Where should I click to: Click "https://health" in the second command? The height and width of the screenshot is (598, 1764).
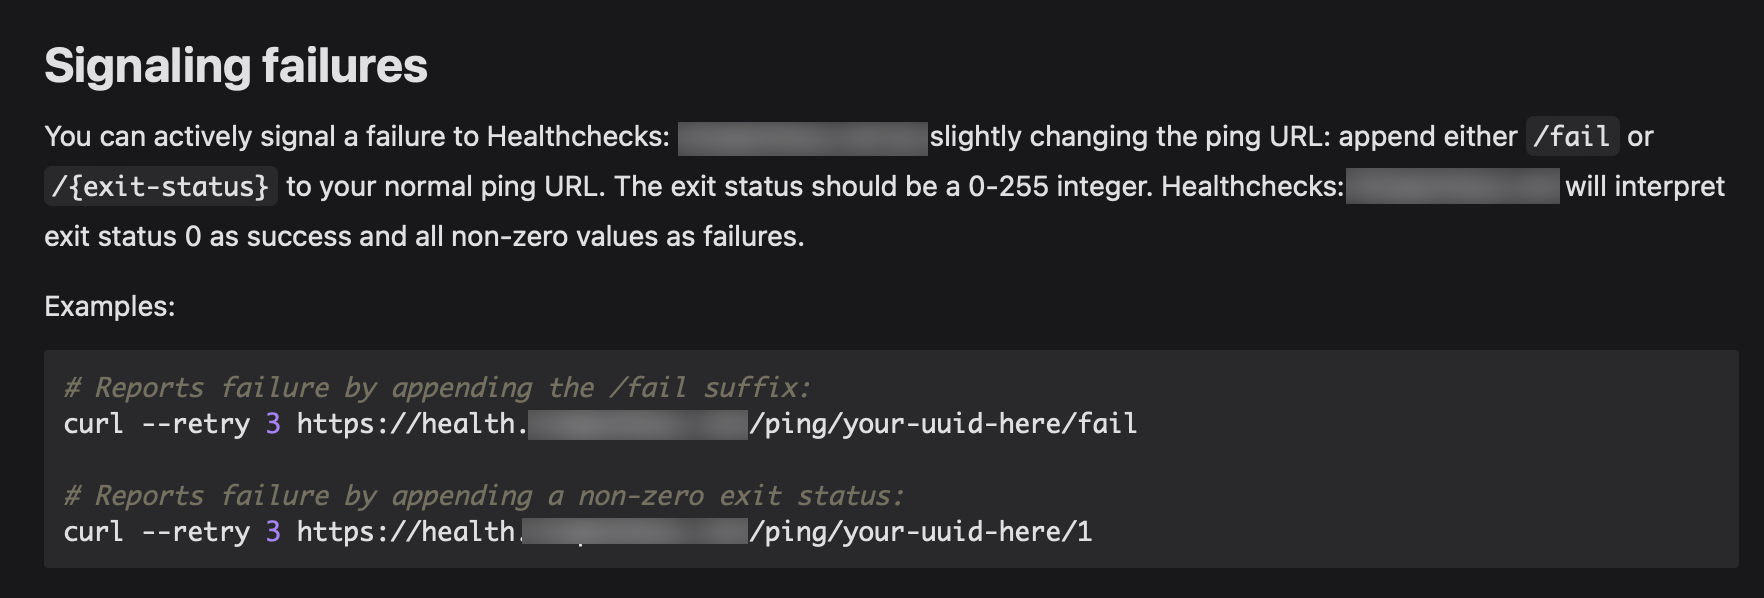[407, 532]
